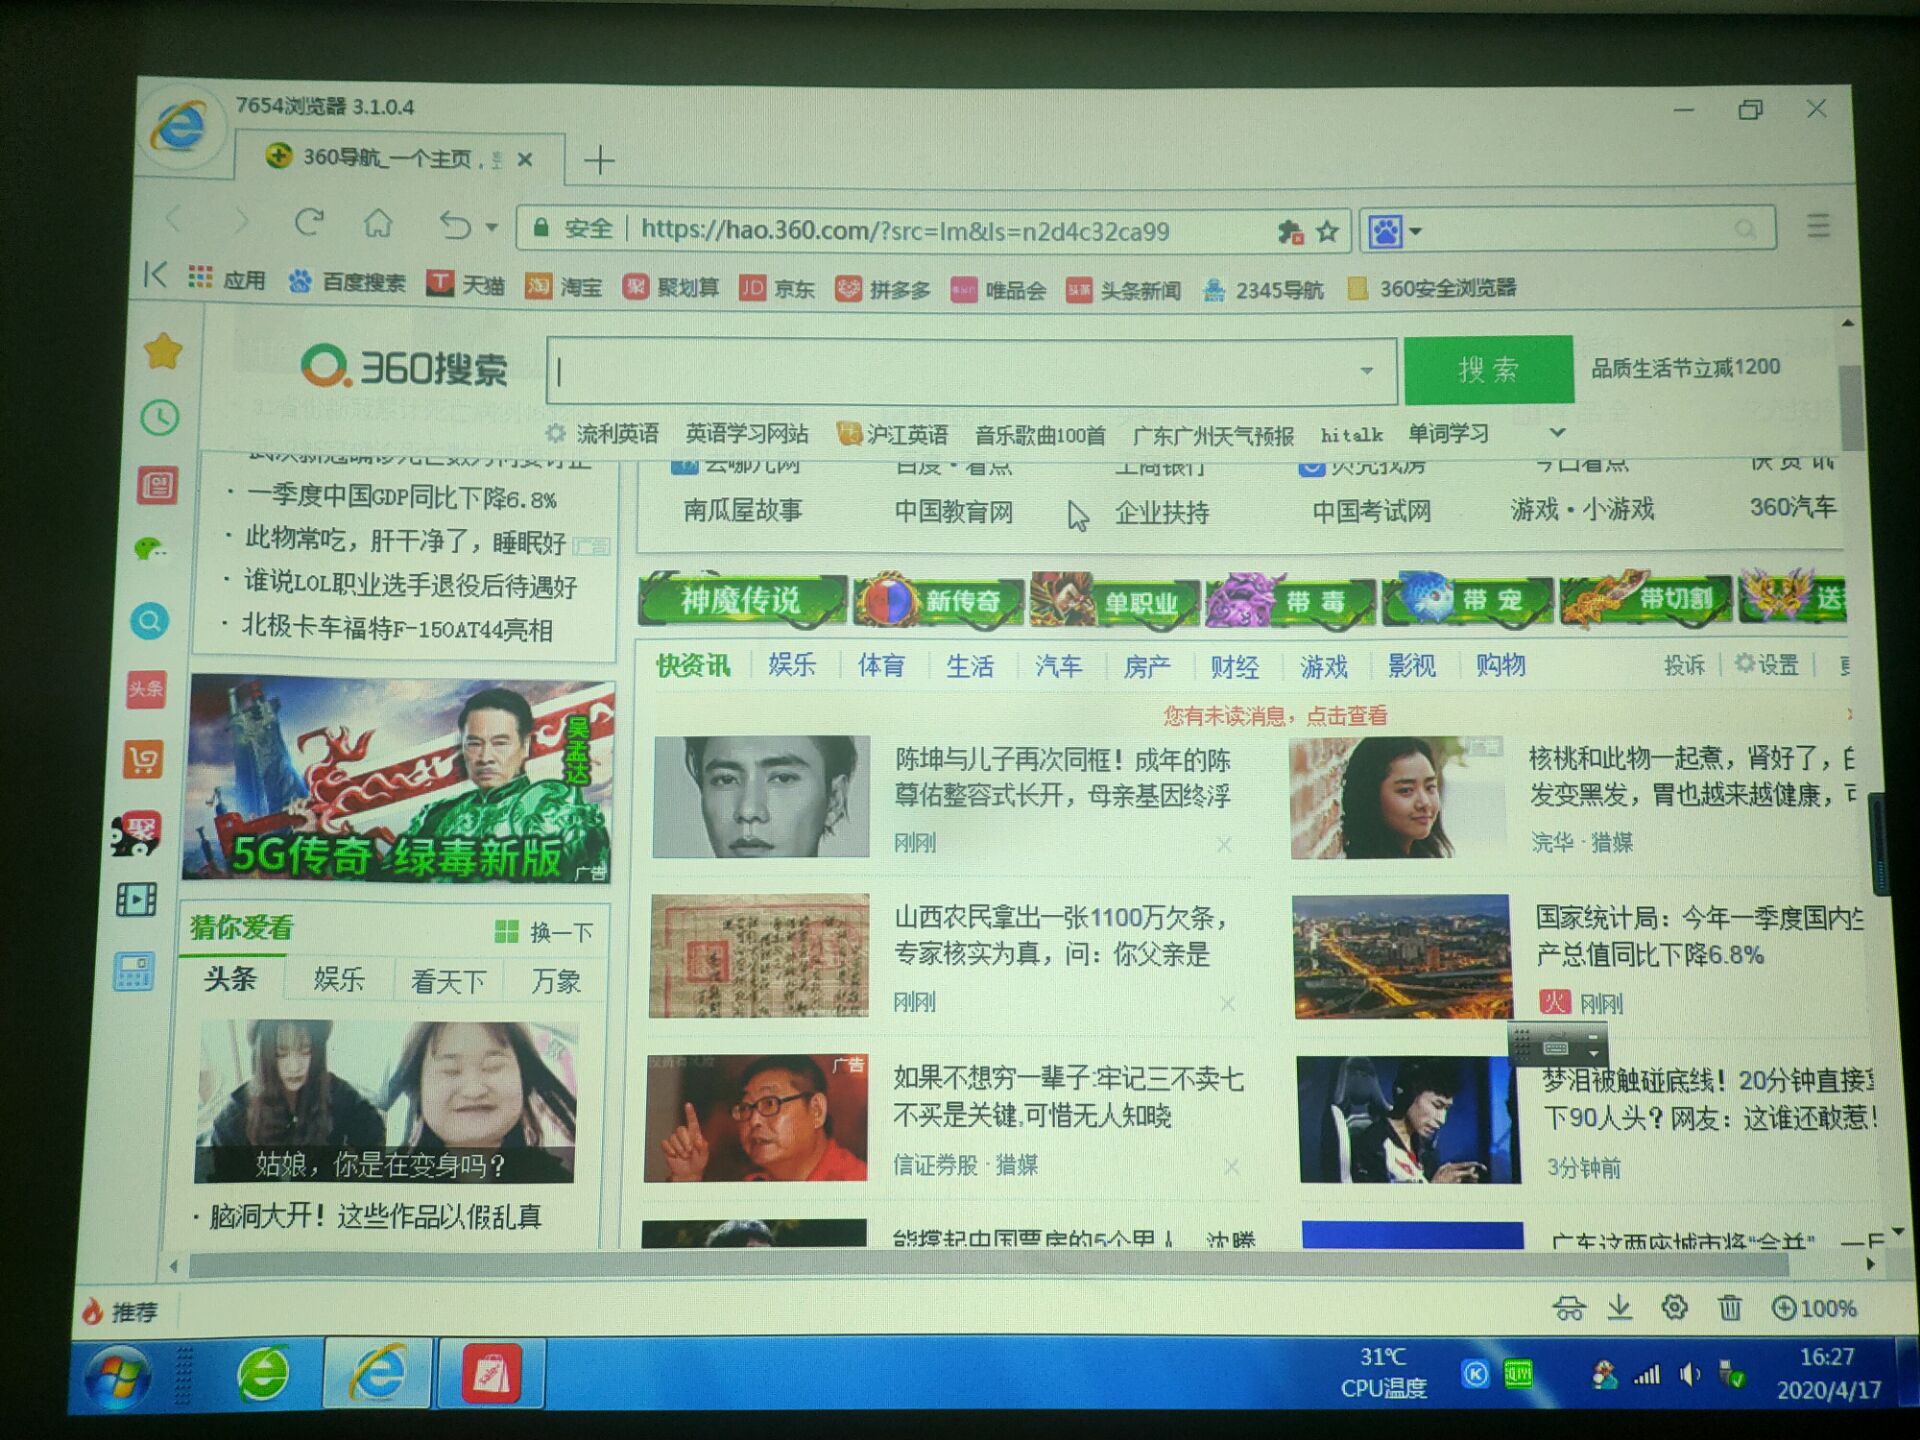Select the 看天下 tab under 猜你爱看
This screenshot has height=1440, width=1920.
click(x=449, y=981)
